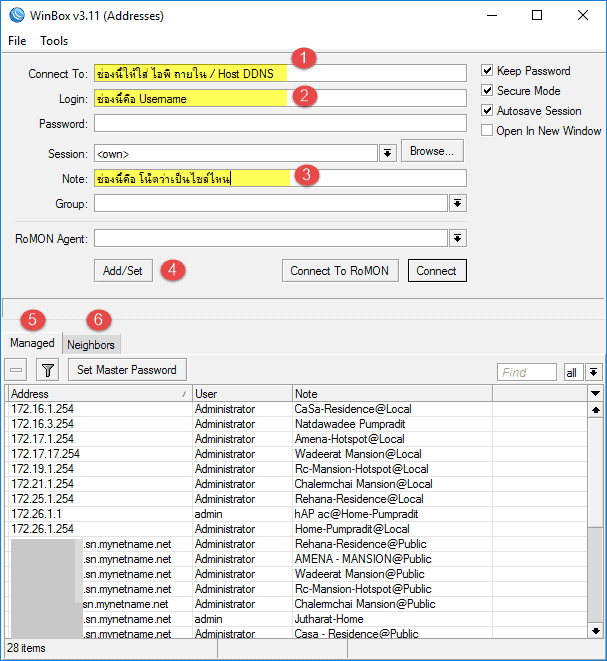Toggle Autosave Session checkbox
Image resolution: width=607 pixels, height=661 pixels.
pyautogui.click(x=487, y=110)
